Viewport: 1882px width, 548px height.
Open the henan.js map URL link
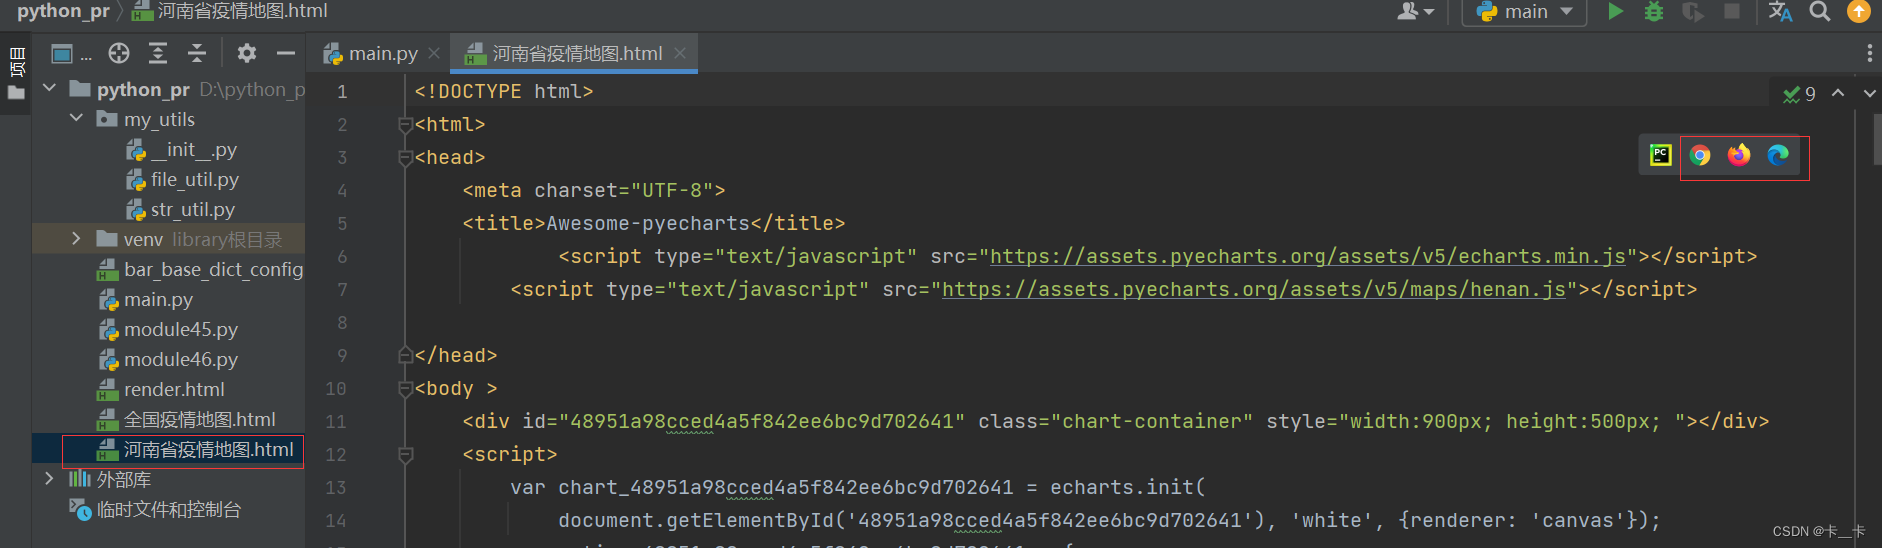[1254, 289]
